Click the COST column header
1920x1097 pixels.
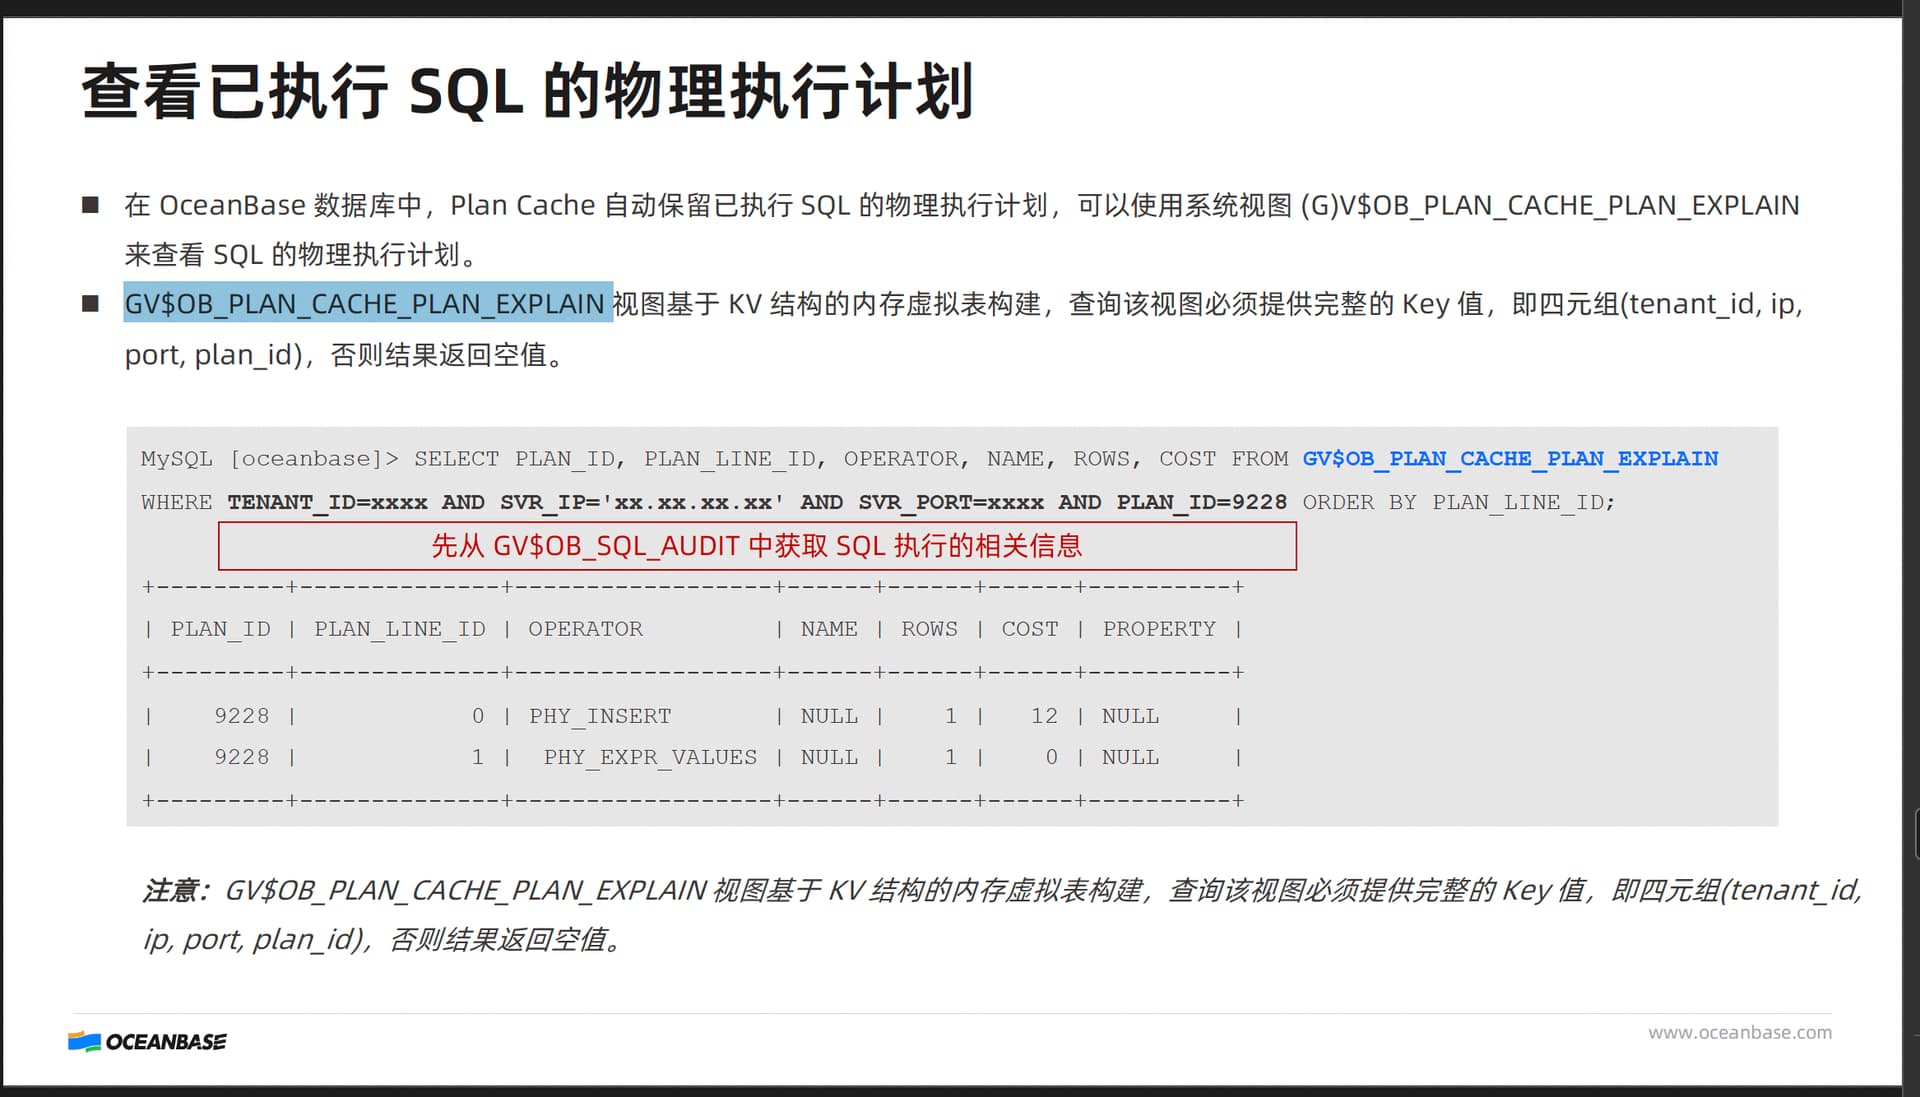click(1030, 629)
